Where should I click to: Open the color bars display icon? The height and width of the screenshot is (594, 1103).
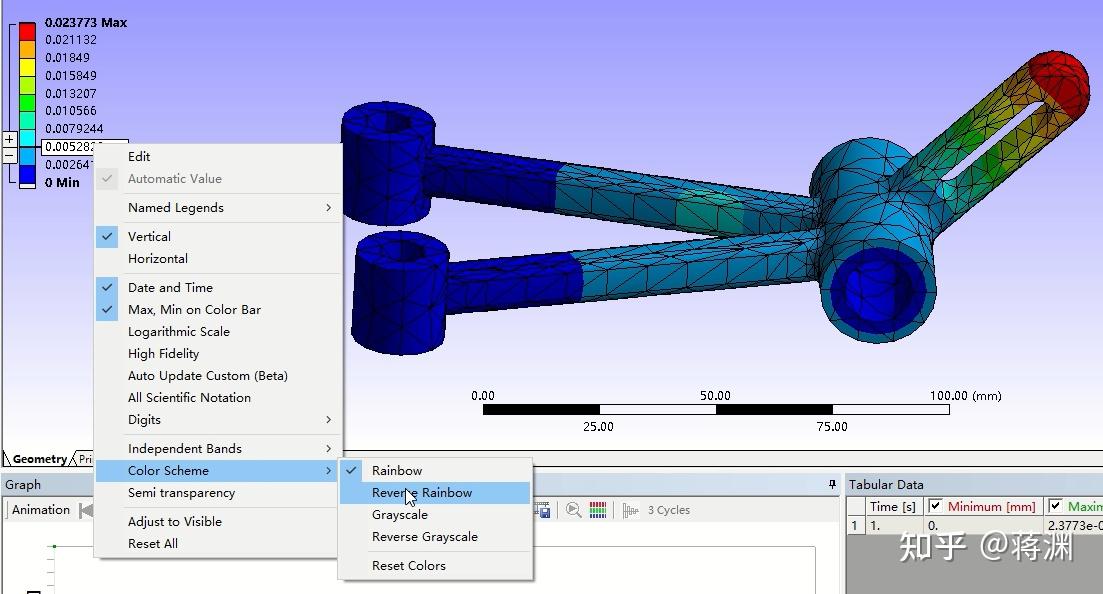coord(597,510)
